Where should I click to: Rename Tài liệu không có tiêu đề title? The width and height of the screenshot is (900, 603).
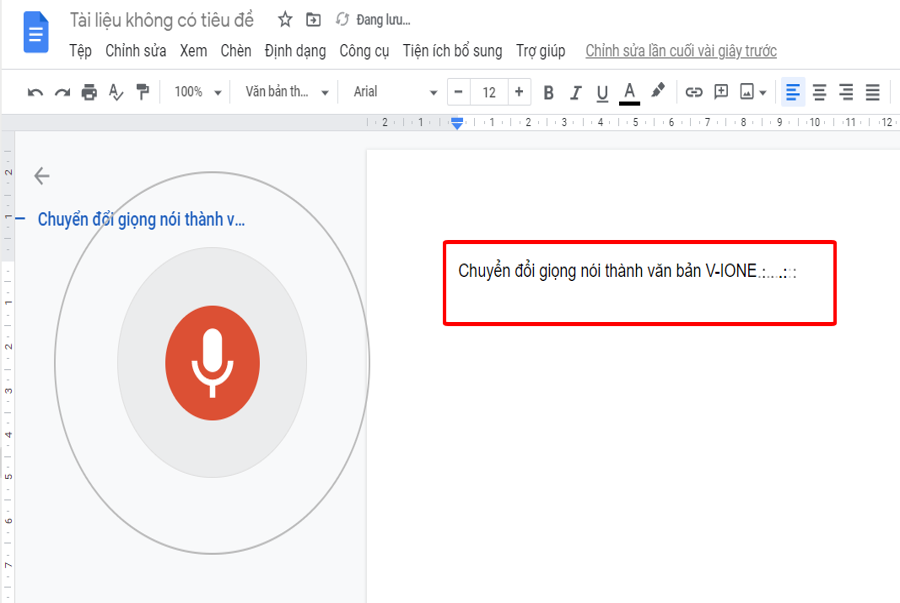point(161,20)
